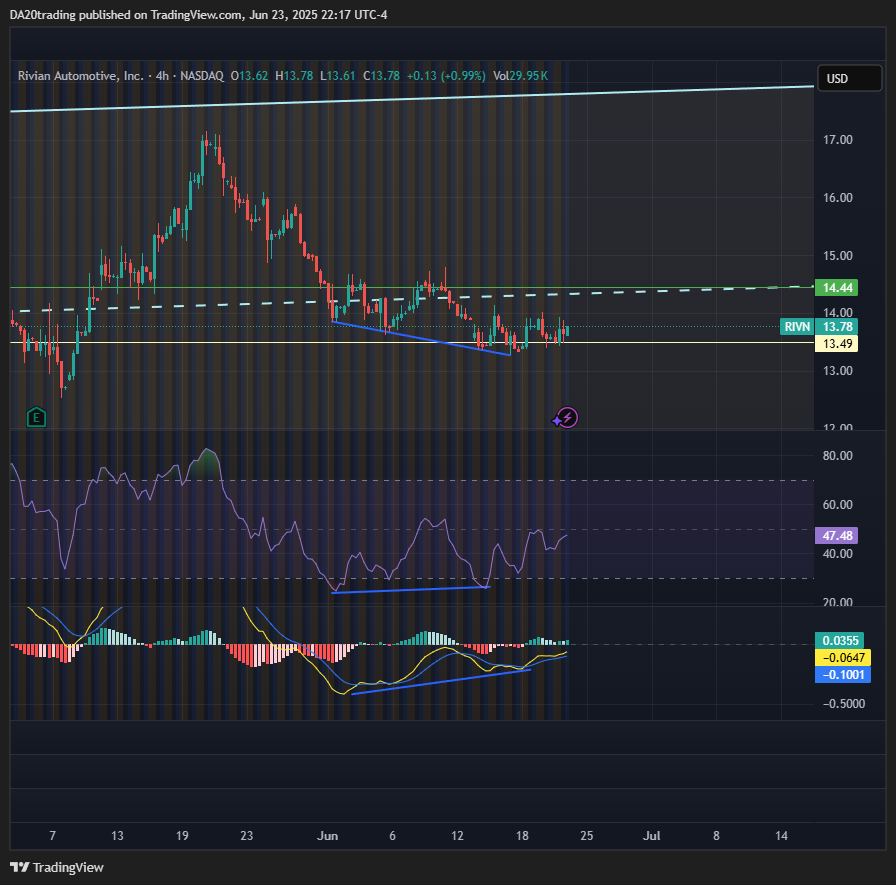Click the RSI value 47.48 label
Viewport: 896px width, 885px height.
[x=837, y=535]
